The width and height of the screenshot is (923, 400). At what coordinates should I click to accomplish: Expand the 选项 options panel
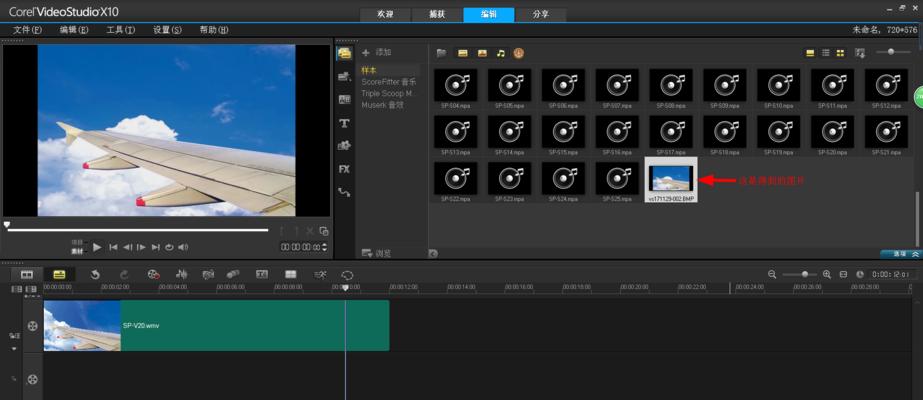pos(900,254)
